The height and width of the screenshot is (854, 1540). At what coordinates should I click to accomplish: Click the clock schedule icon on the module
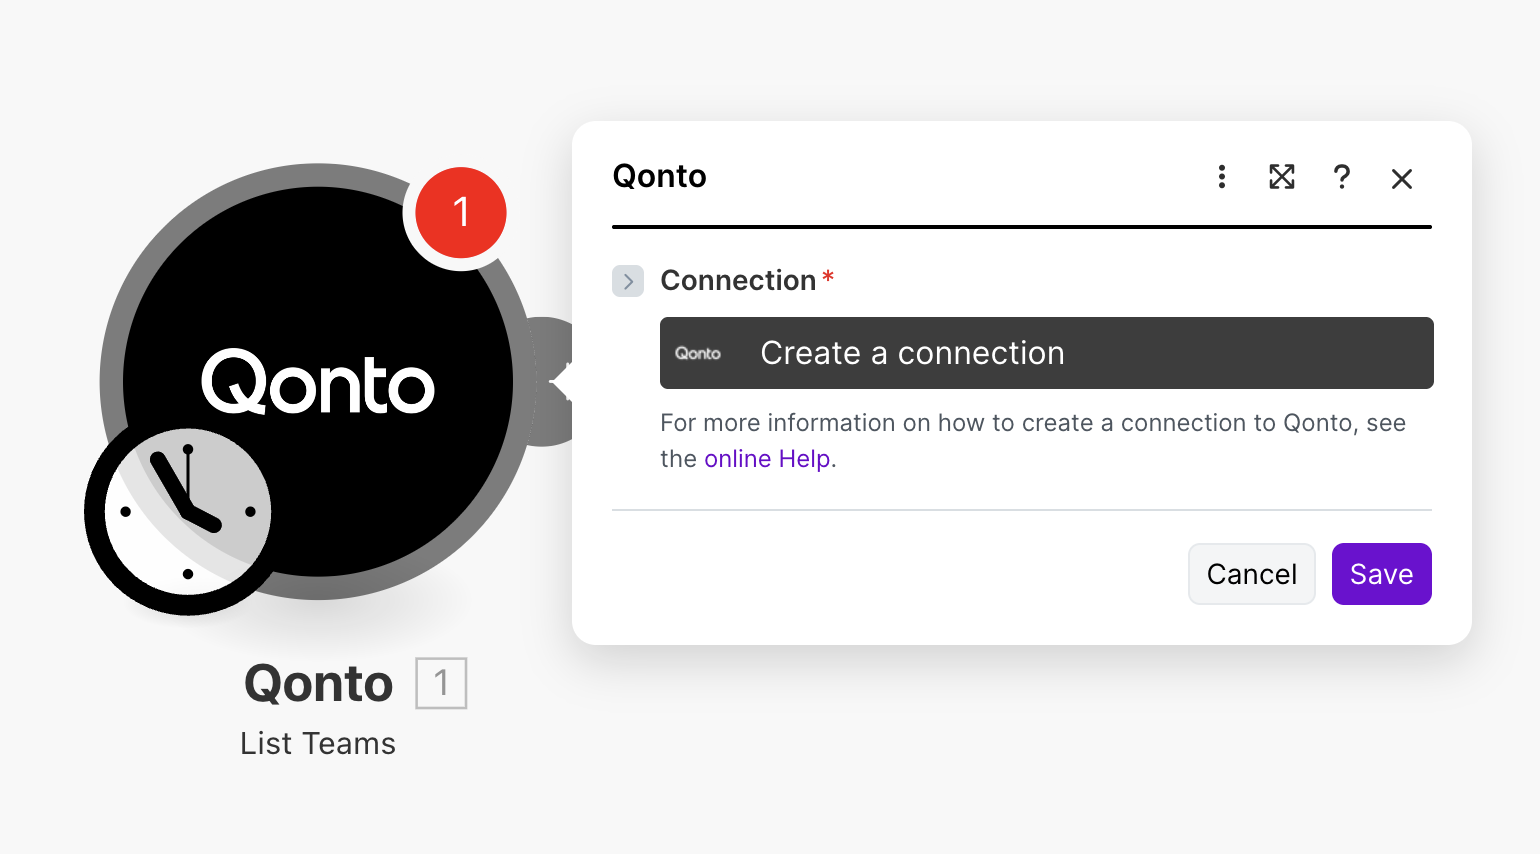(187, 512)
